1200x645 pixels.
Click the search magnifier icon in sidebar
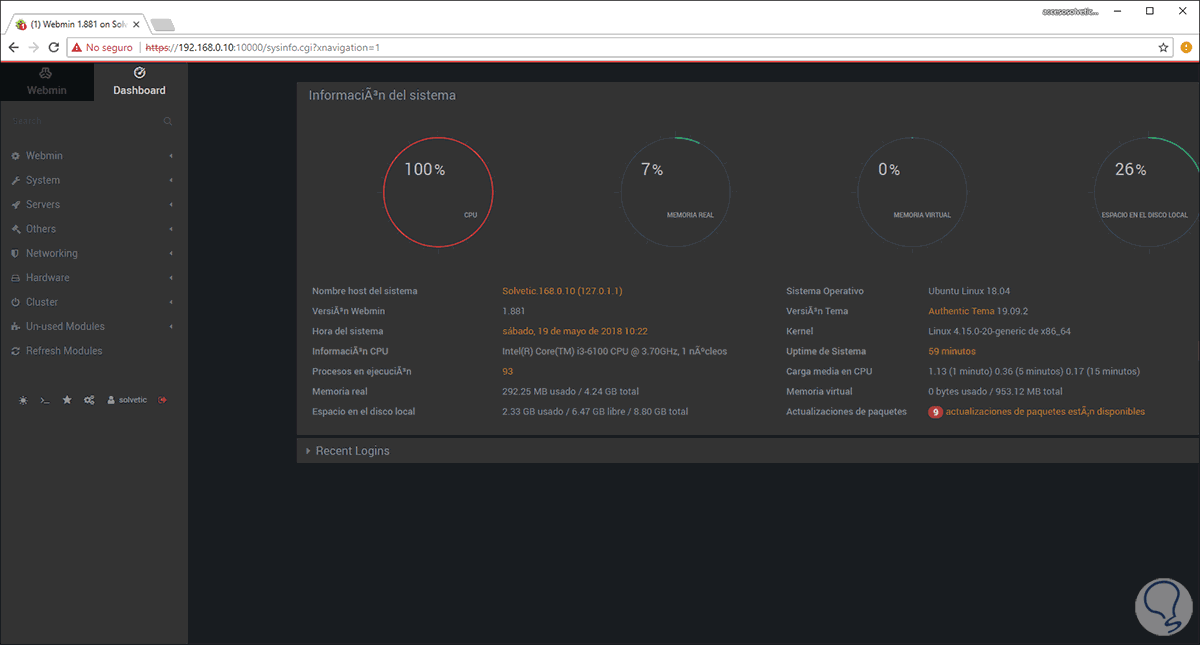coord(168,121)
